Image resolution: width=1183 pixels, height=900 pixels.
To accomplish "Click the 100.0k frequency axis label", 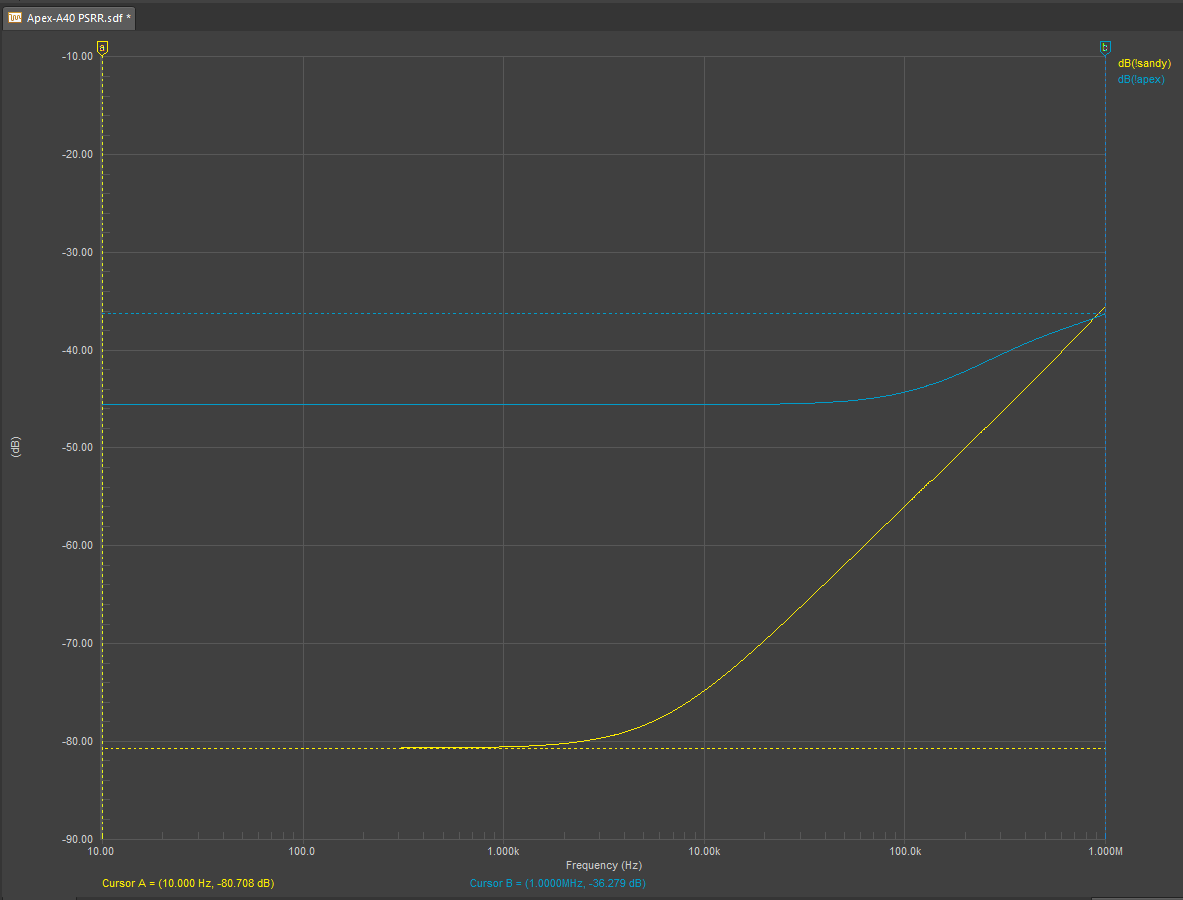I will tap(905, 852).
